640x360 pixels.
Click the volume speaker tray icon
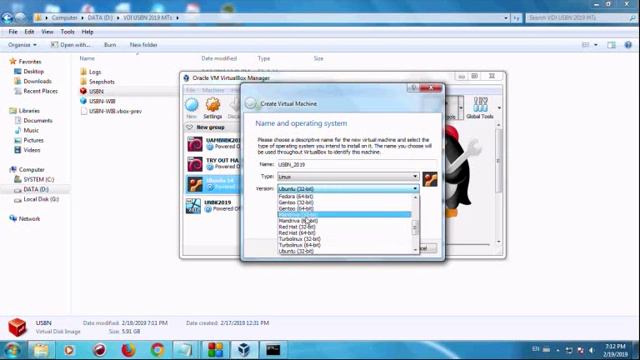(591, 350)
